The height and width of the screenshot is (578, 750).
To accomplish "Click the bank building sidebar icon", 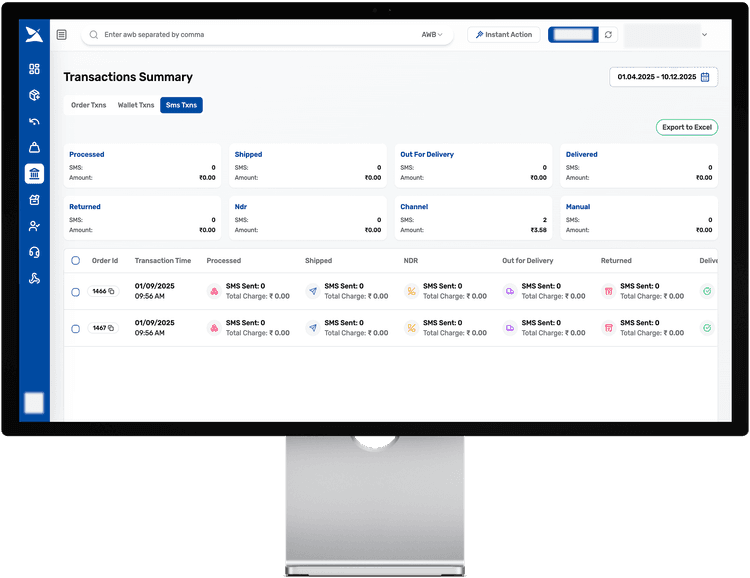I will click(34, 174).
